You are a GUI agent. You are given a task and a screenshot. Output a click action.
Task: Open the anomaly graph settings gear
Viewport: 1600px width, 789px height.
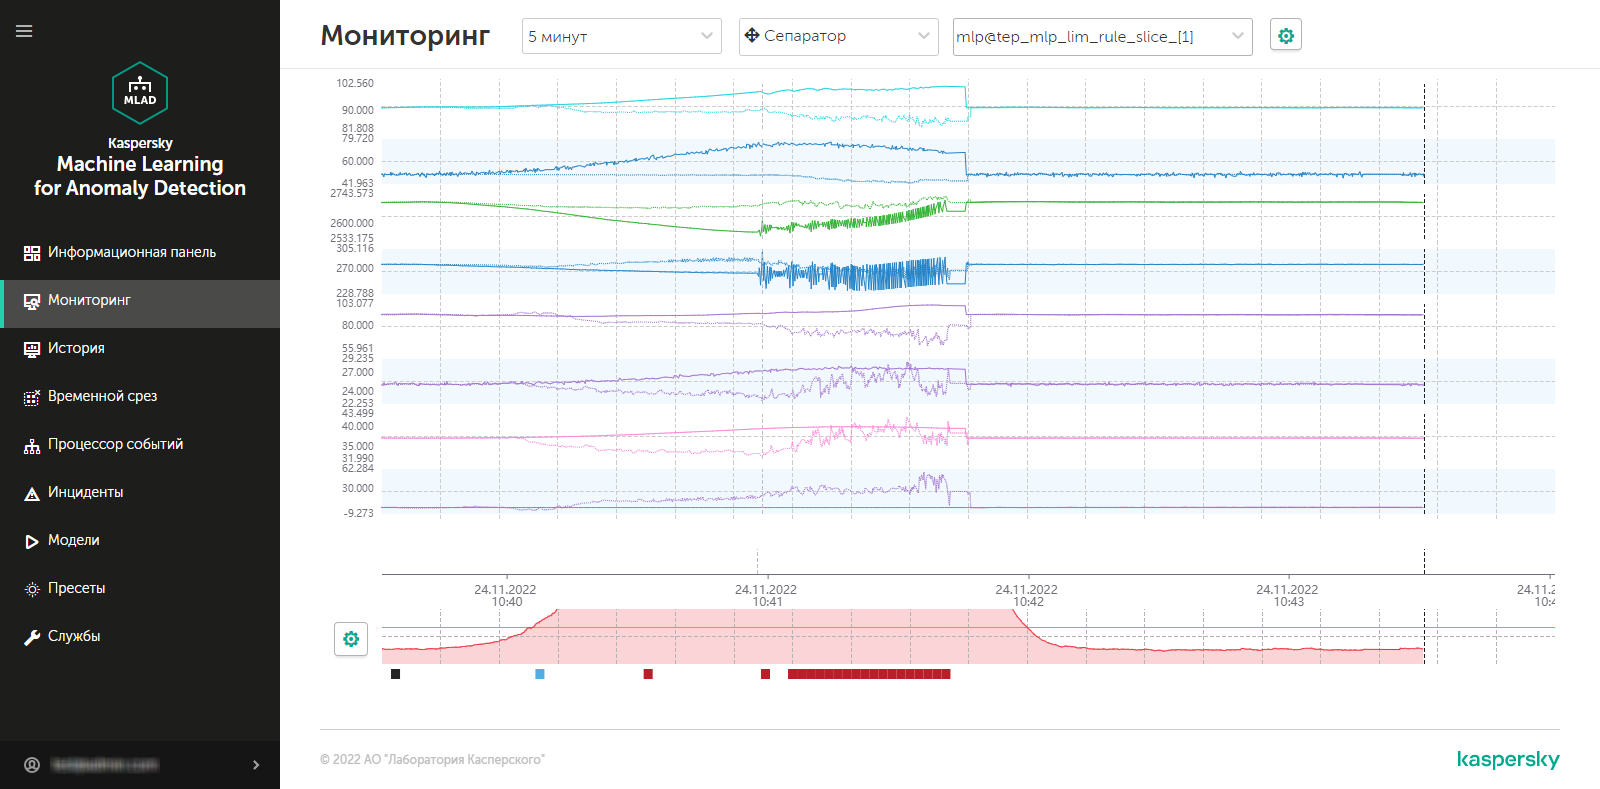coord(351,639)
